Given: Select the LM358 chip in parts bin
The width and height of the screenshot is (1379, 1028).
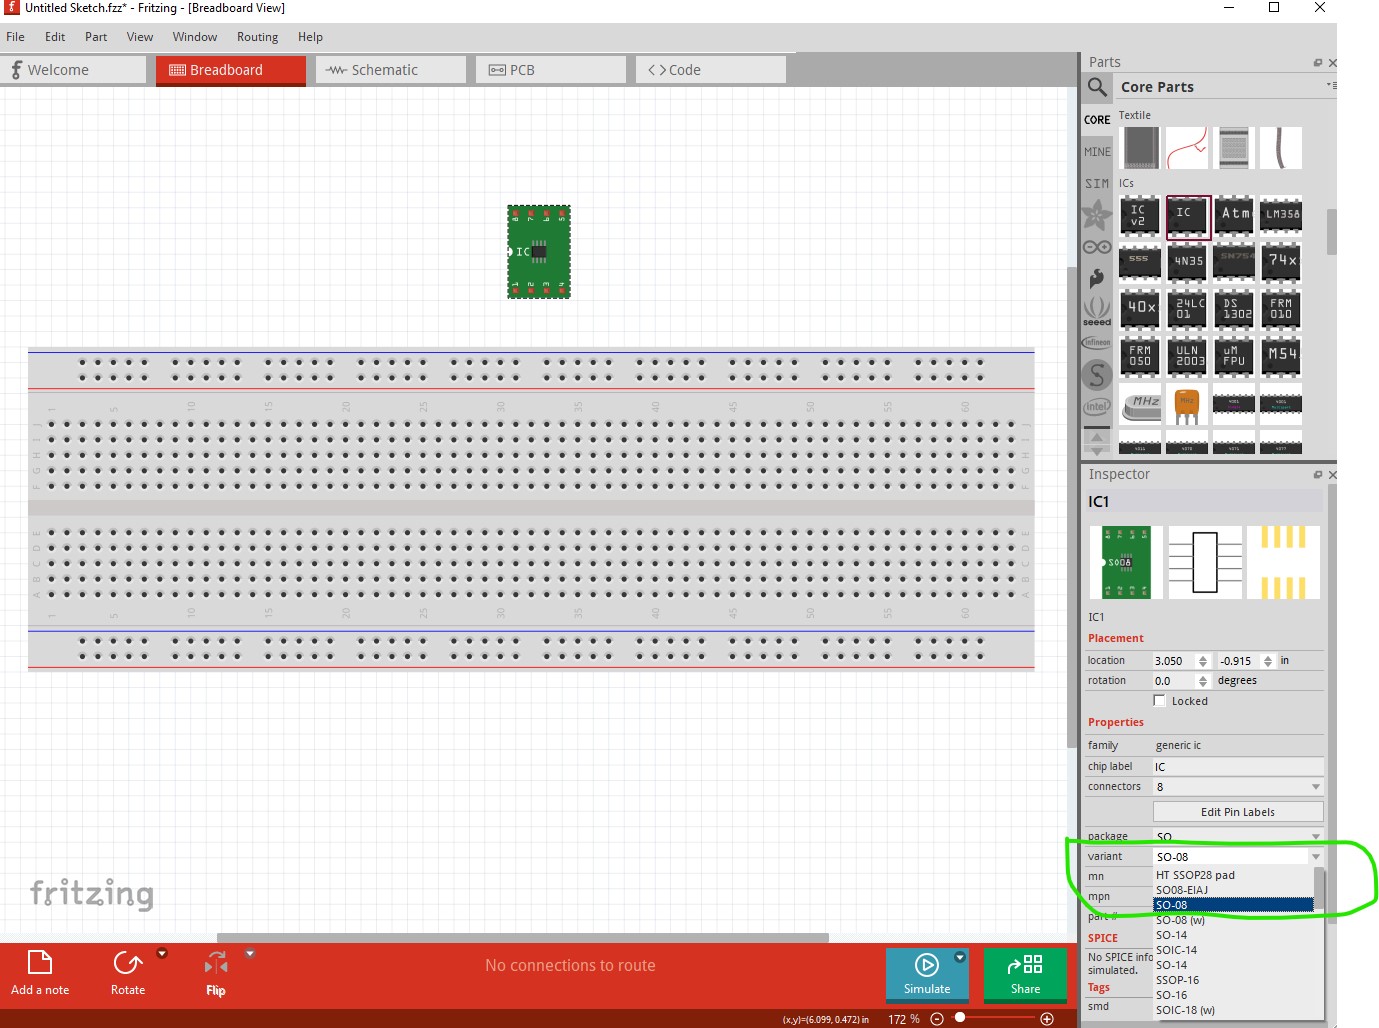Looking at the screenshot, I should (1281, 214).
